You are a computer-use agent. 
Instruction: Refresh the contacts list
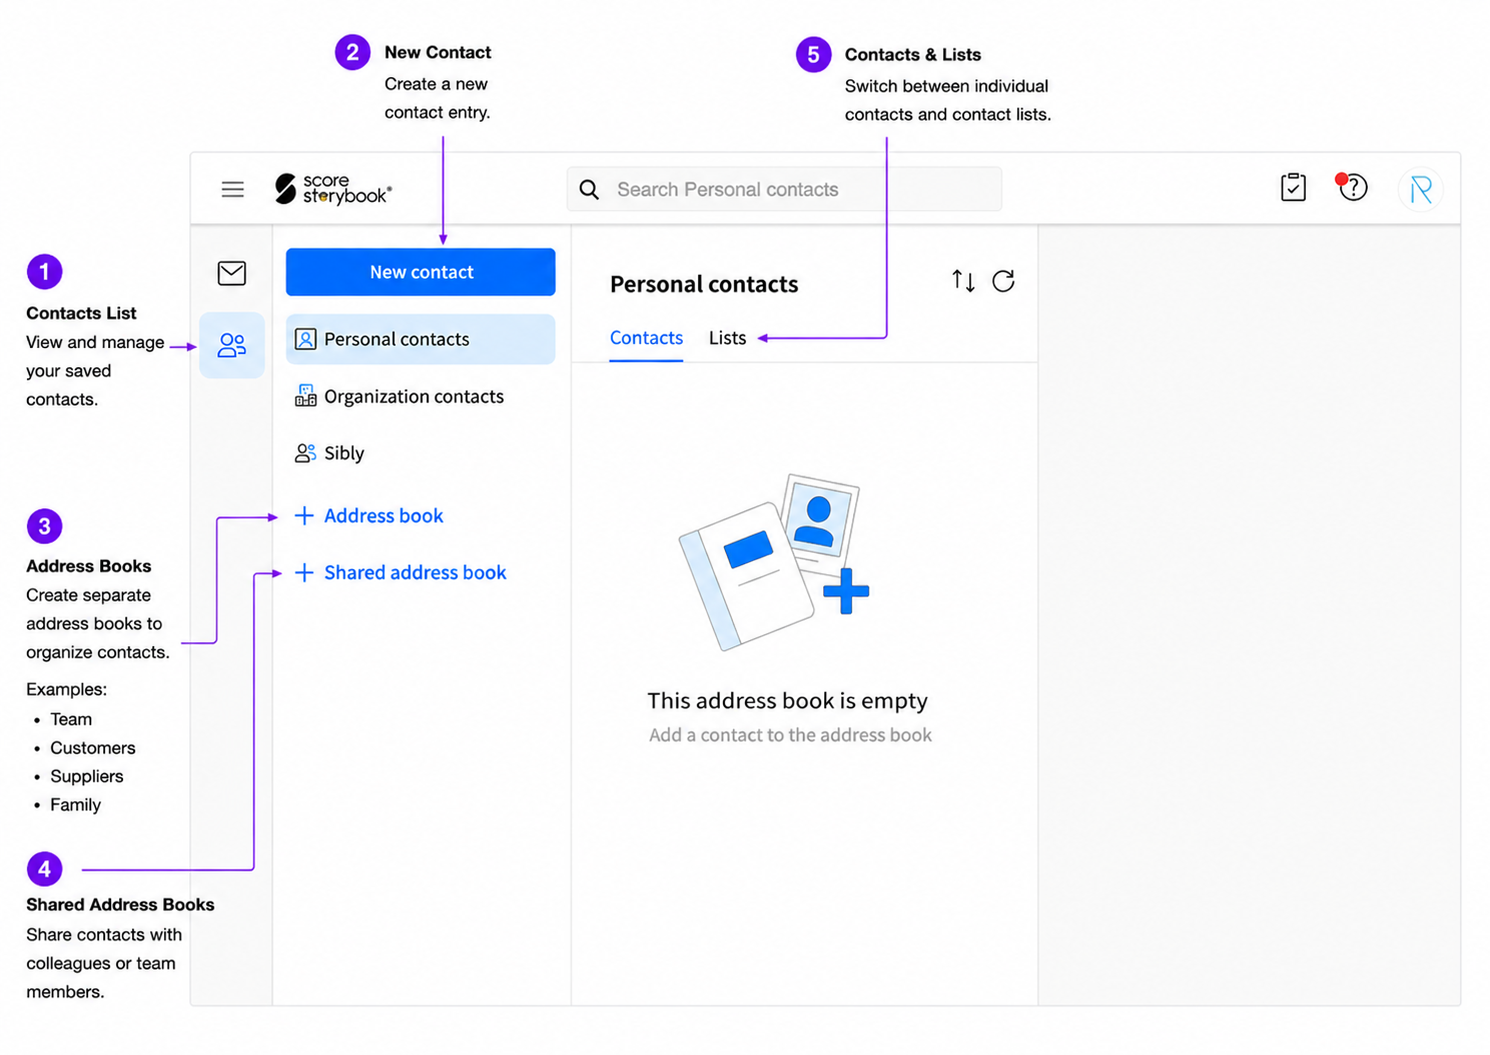pyautogui.click(x=1003, y=281)
